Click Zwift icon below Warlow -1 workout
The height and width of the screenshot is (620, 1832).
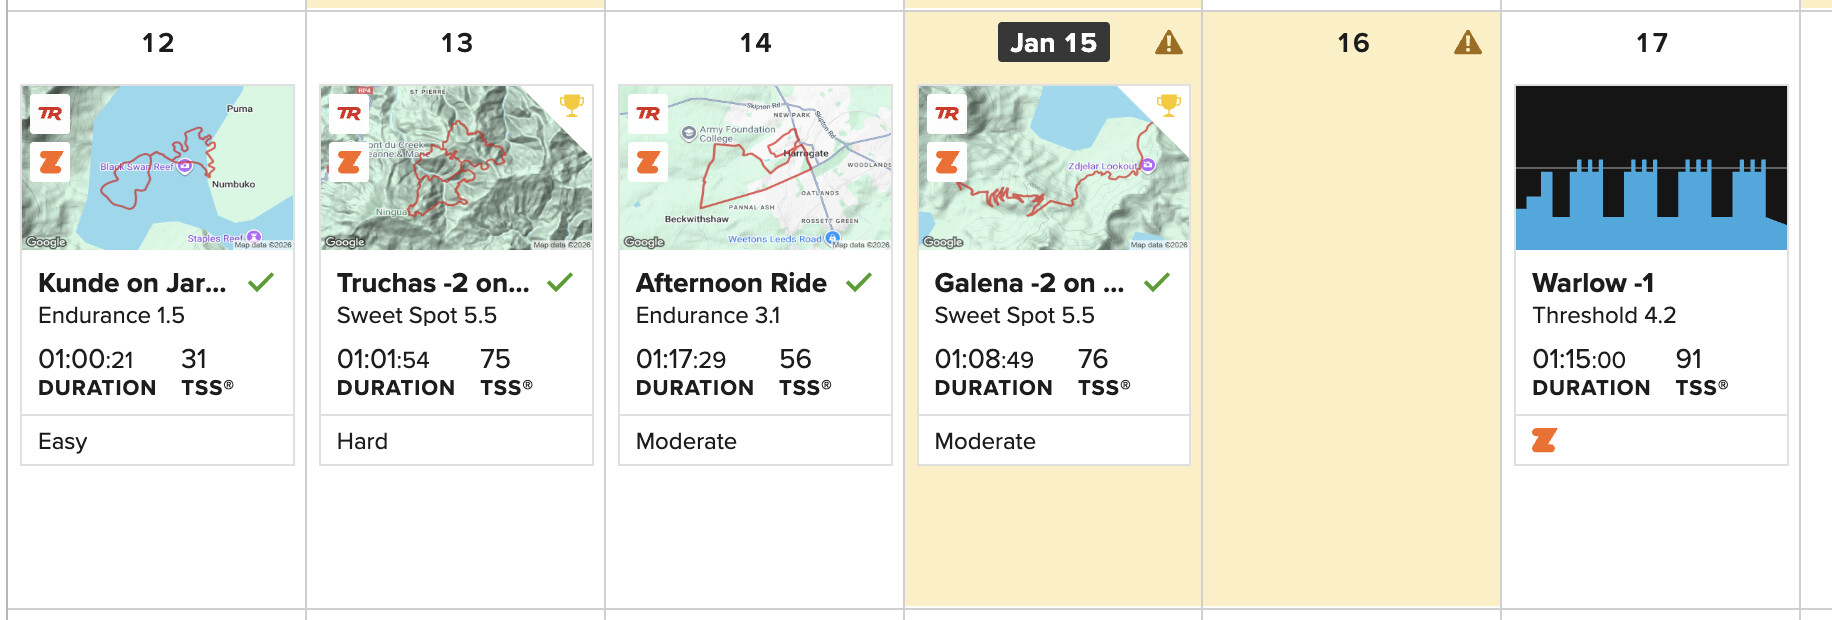click(1544, 440)
